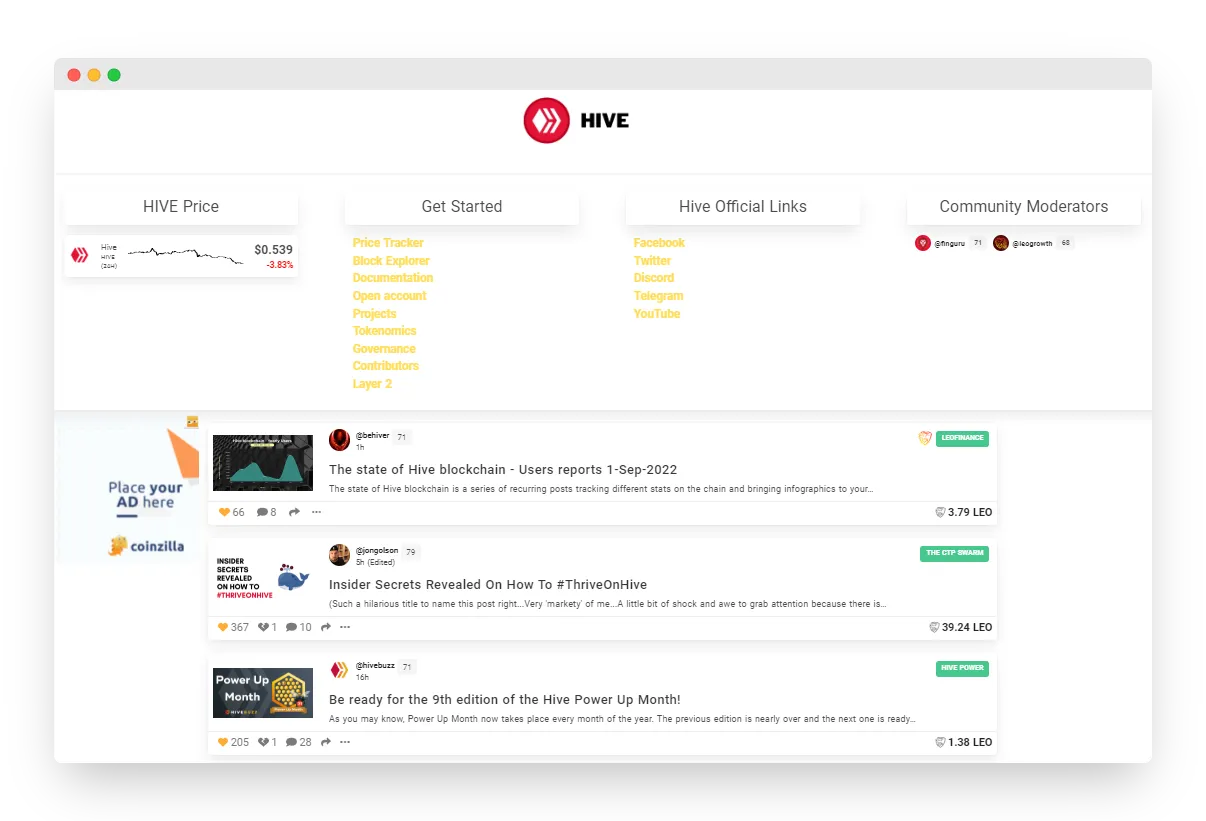Like the Hive Power Up Month post
1206x821 pixels.
tap(224, 742)
